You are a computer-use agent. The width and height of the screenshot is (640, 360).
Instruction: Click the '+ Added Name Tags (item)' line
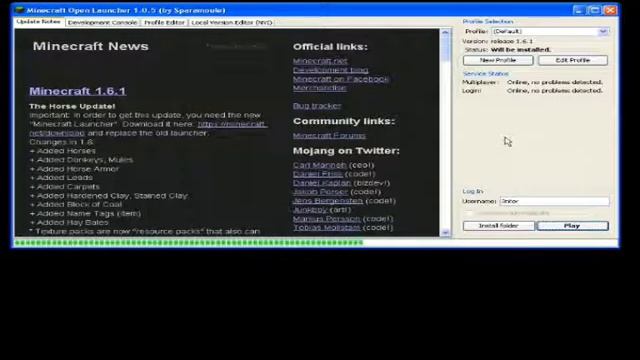tap(85, 213)
